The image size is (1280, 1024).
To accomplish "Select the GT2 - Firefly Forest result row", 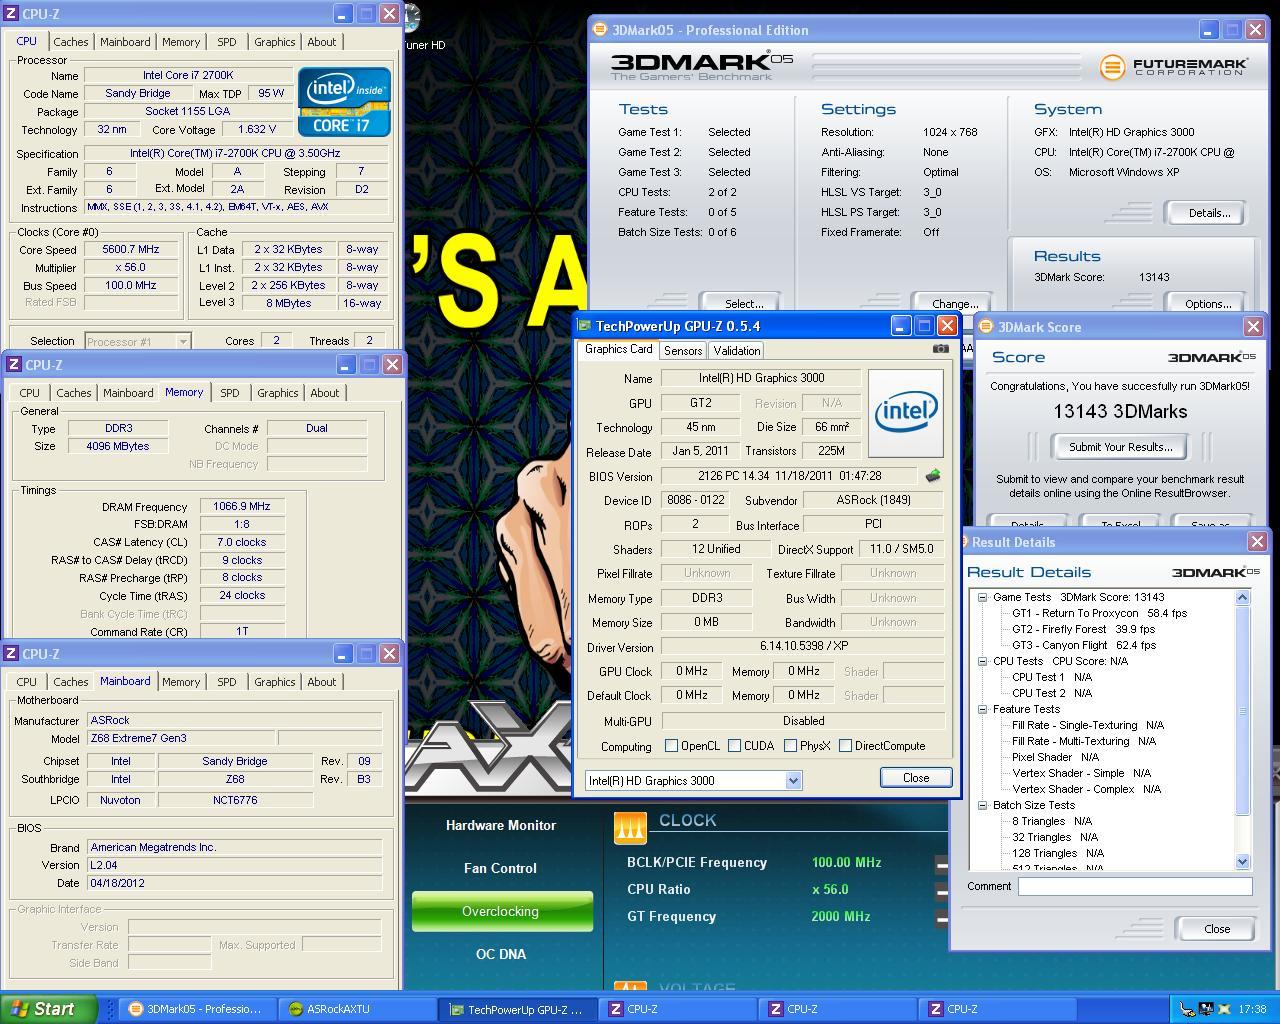I will (x=1083, y=629).
